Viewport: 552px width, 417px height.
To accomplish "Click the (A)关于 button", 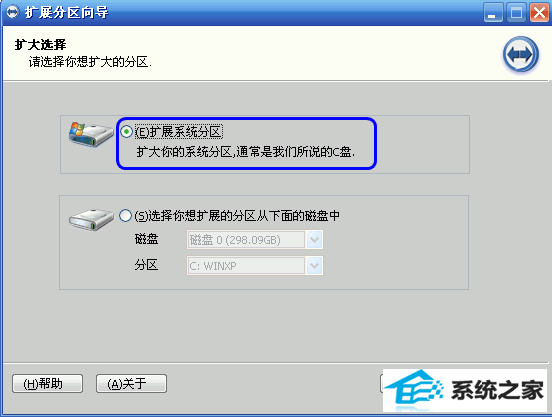I will click(x=131, y=383).
